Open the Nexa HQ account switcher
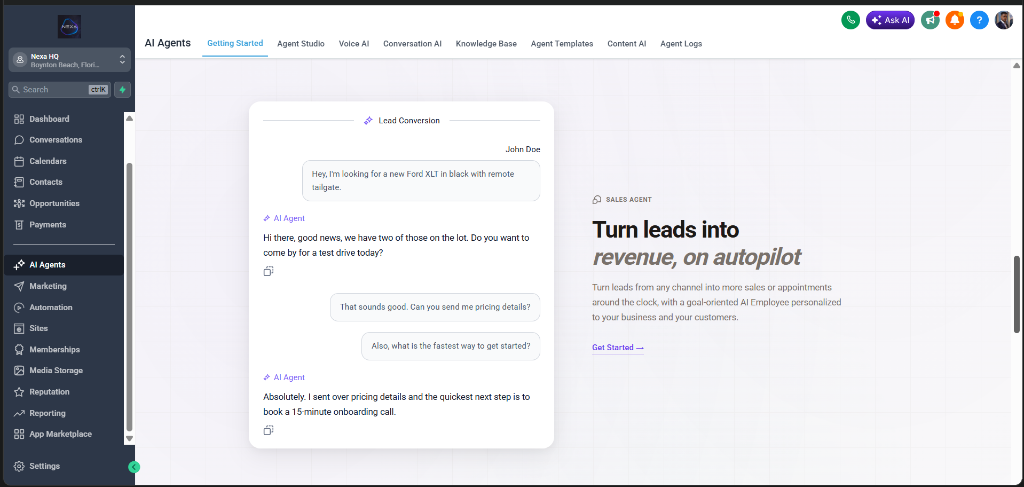Screen dimensions: 1024x487 coord(70,60)
